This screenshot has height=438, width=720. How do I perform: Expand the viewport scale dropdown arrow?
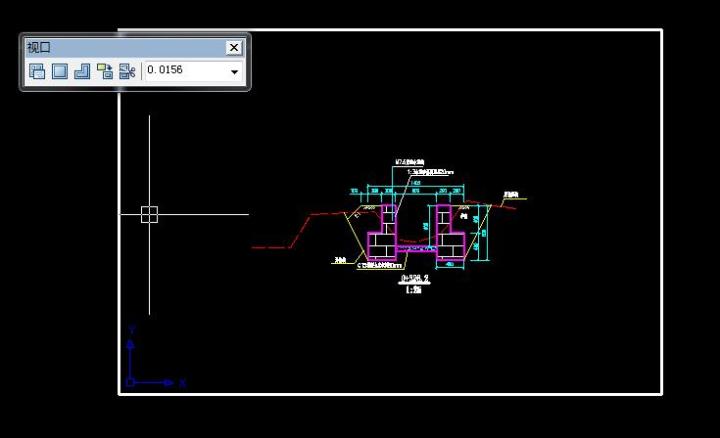(235, 72)
